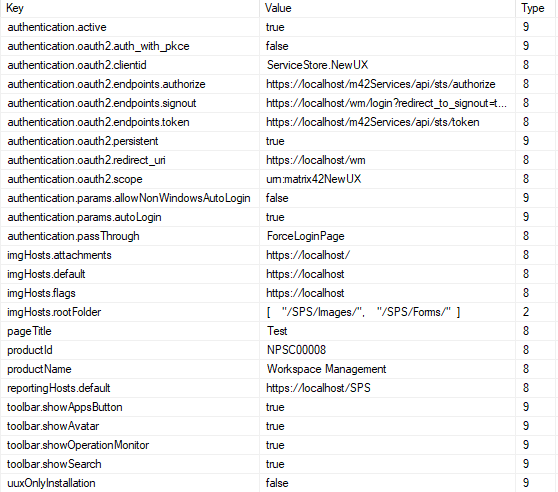Select the pageTitle key
The height and width of the screenshot is (492, 558).
(x=29, y=331)
